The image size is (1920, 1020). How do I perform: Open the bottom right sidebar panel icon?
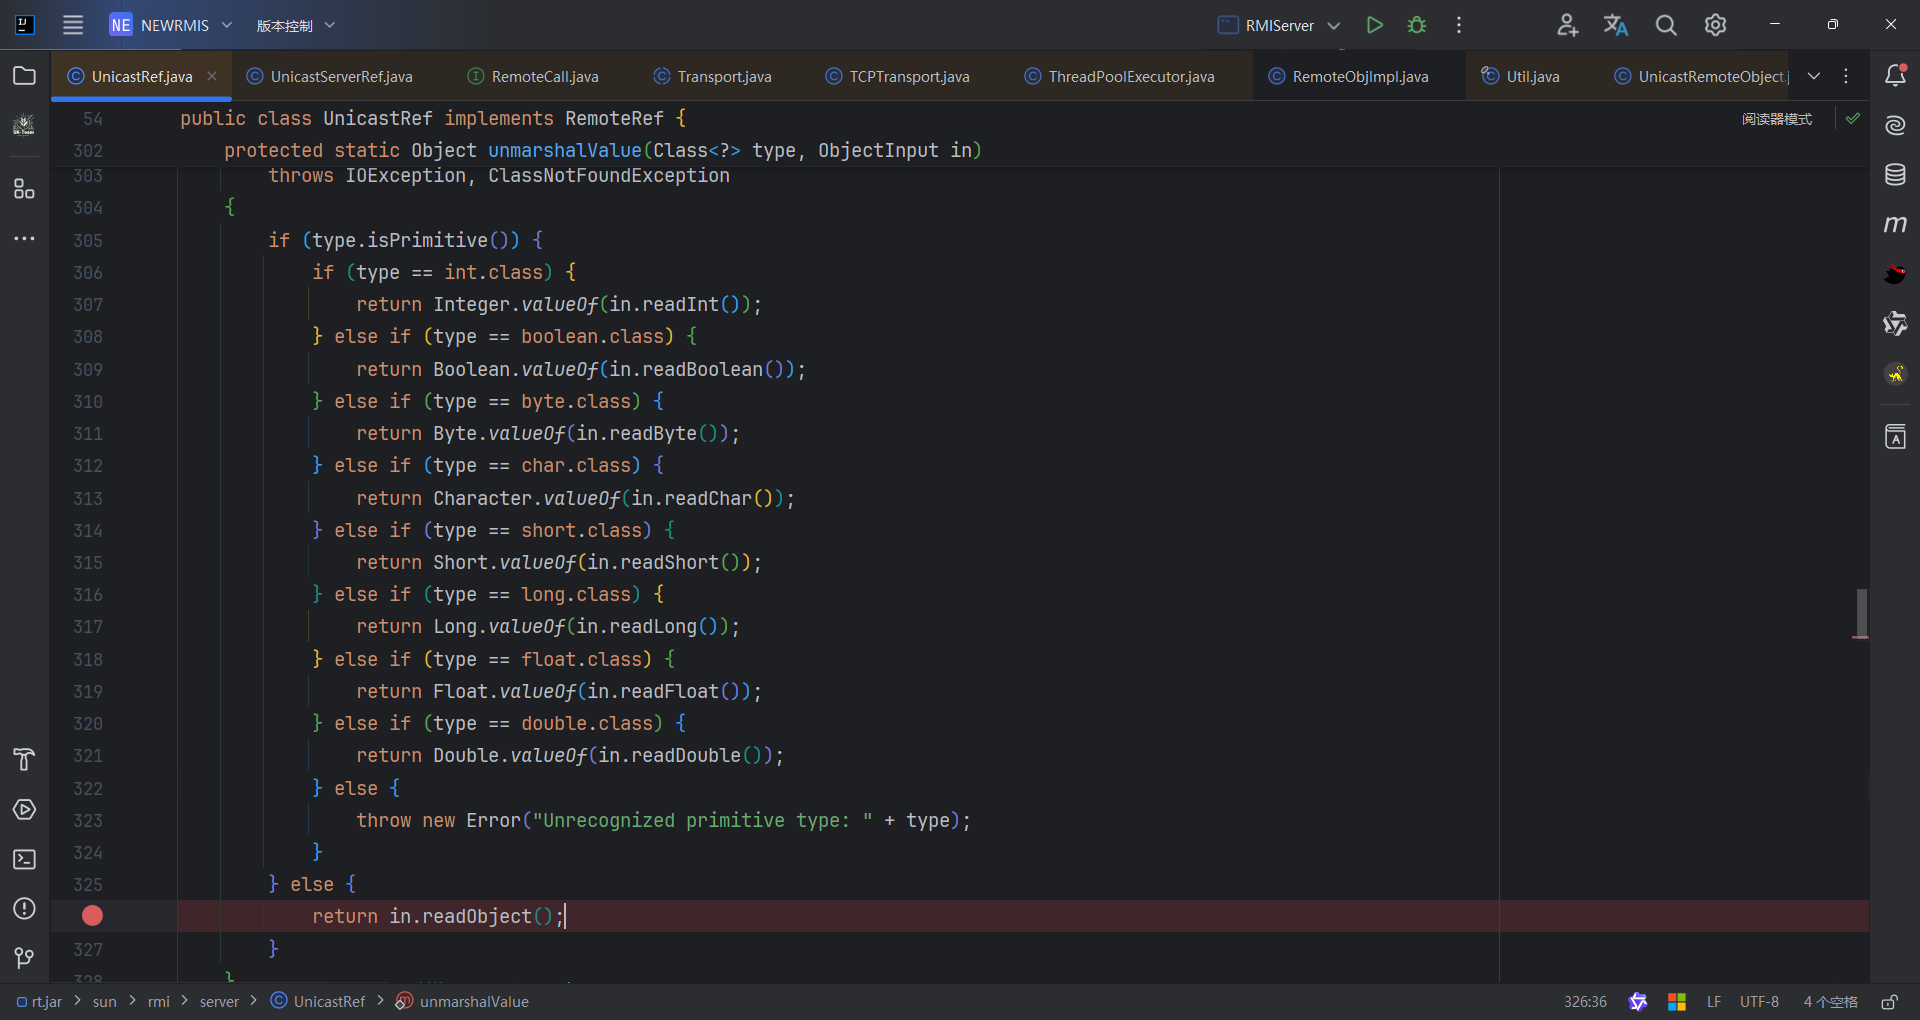[1895, 437]
